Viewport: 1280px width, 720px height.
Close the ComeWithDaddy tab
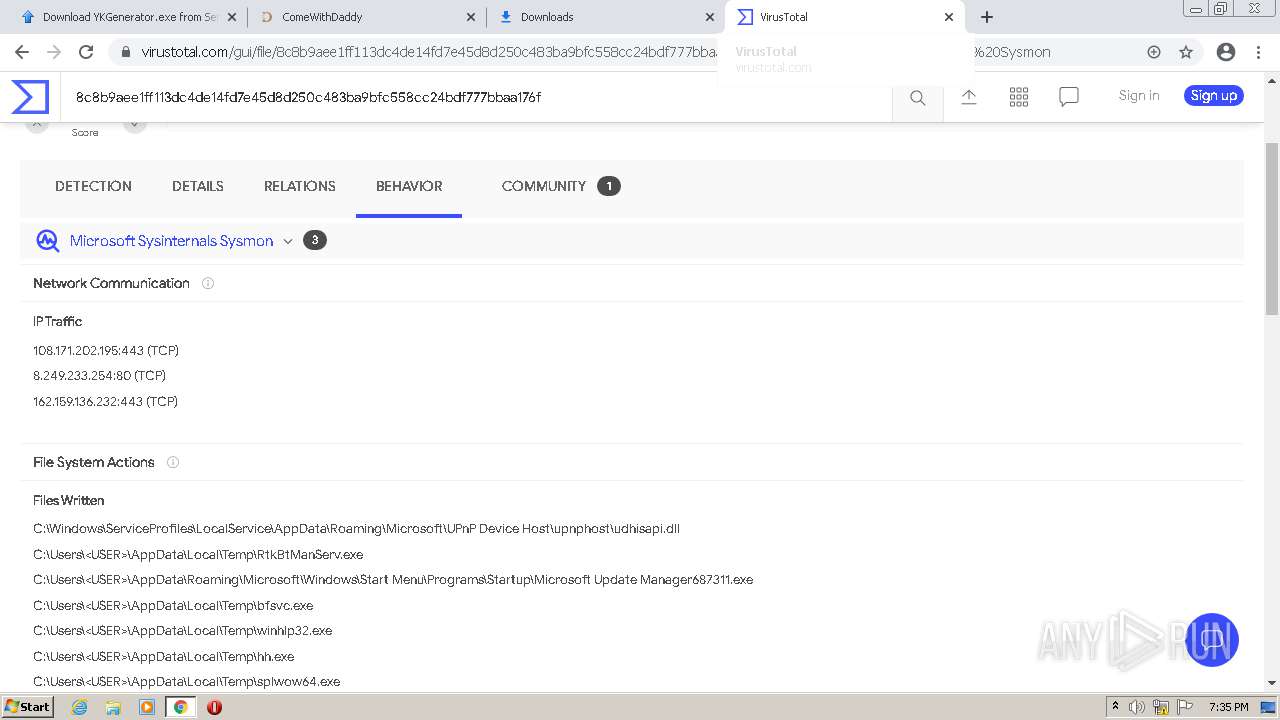471,17
